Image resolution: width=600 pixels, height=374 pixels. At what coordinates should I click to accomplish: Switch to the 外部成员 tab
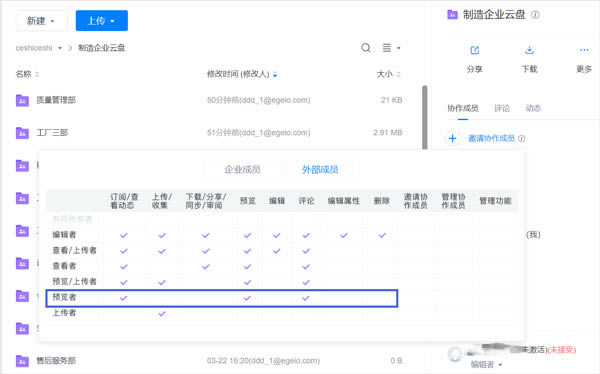click(x=320, y=170)
